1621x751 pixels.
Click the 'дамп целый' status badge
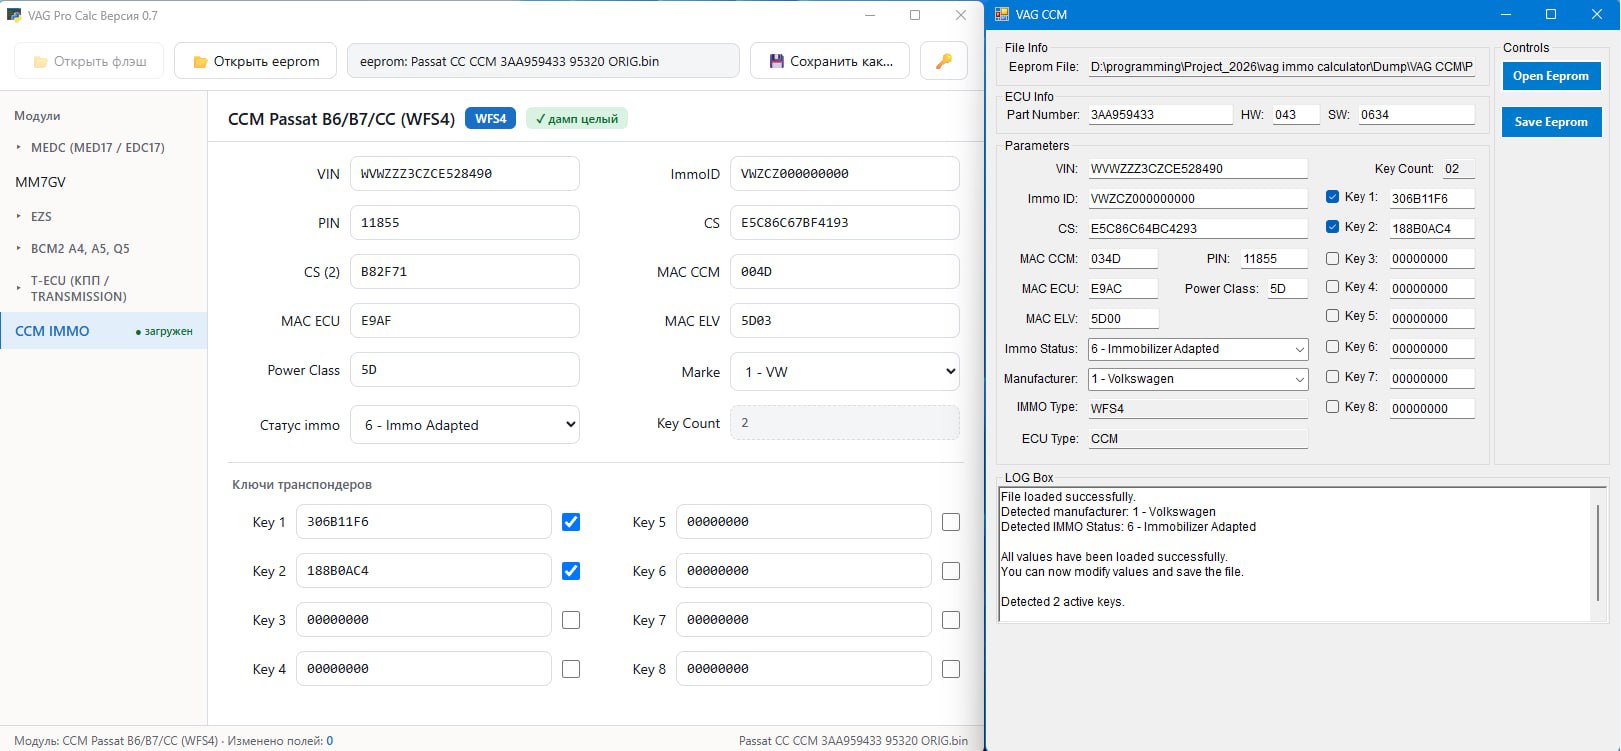pos(577,119)
